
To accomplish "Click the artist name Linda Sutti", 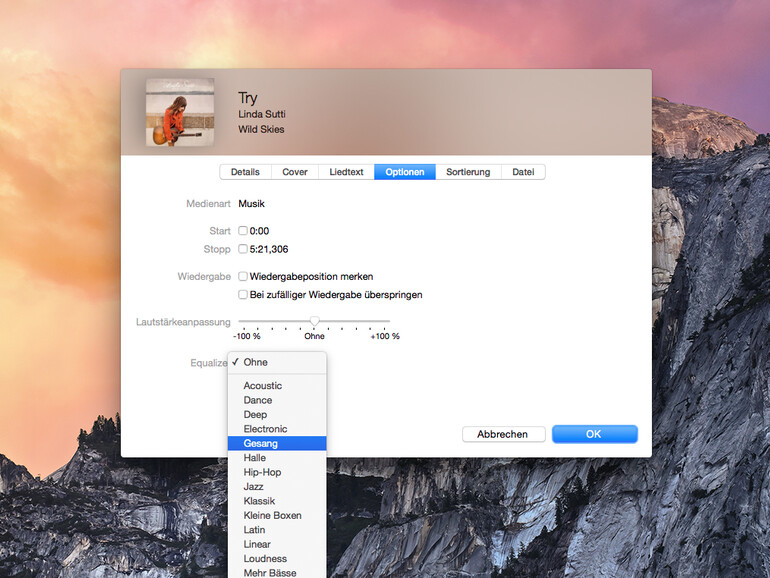I will click(262, 114).
